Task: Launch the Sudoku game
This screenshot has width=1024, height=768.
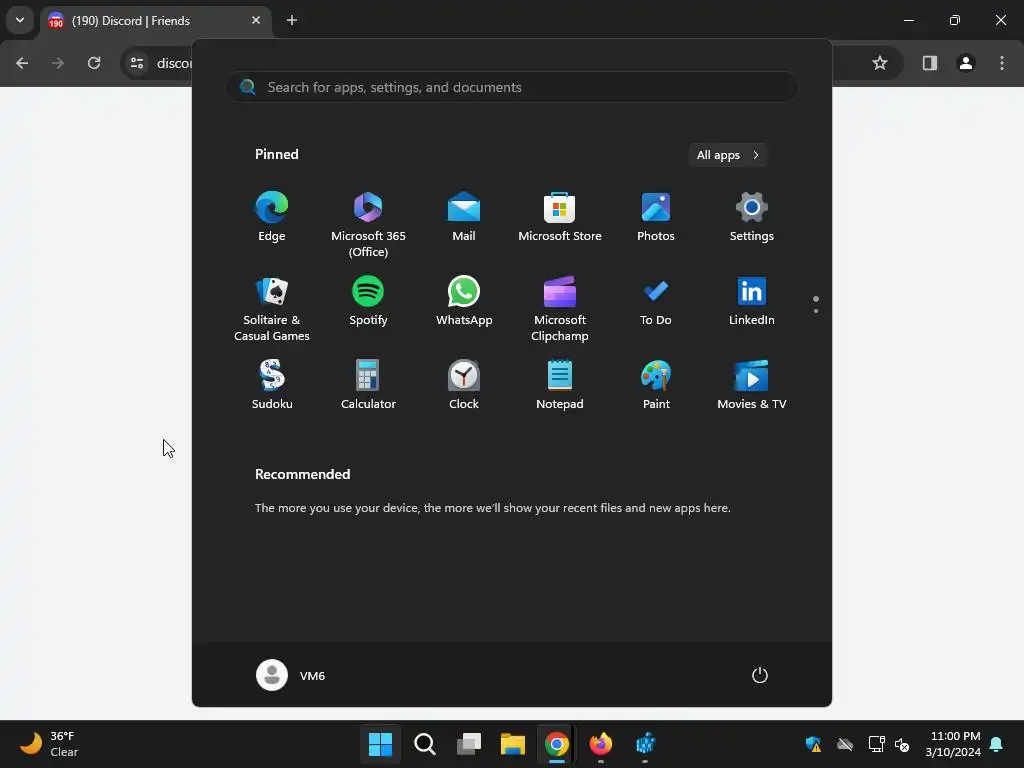Action: 272,385
